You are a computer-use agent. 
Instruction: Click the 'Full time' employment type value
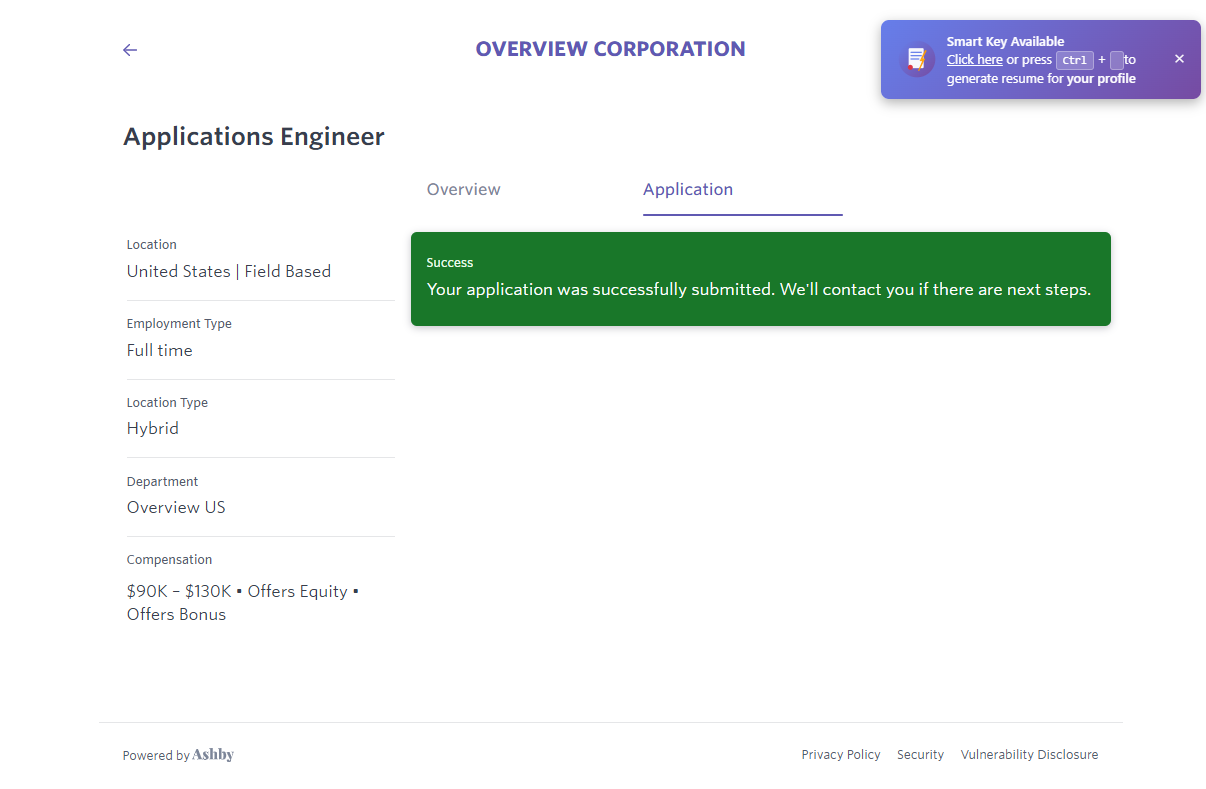[x=160, y=350]
